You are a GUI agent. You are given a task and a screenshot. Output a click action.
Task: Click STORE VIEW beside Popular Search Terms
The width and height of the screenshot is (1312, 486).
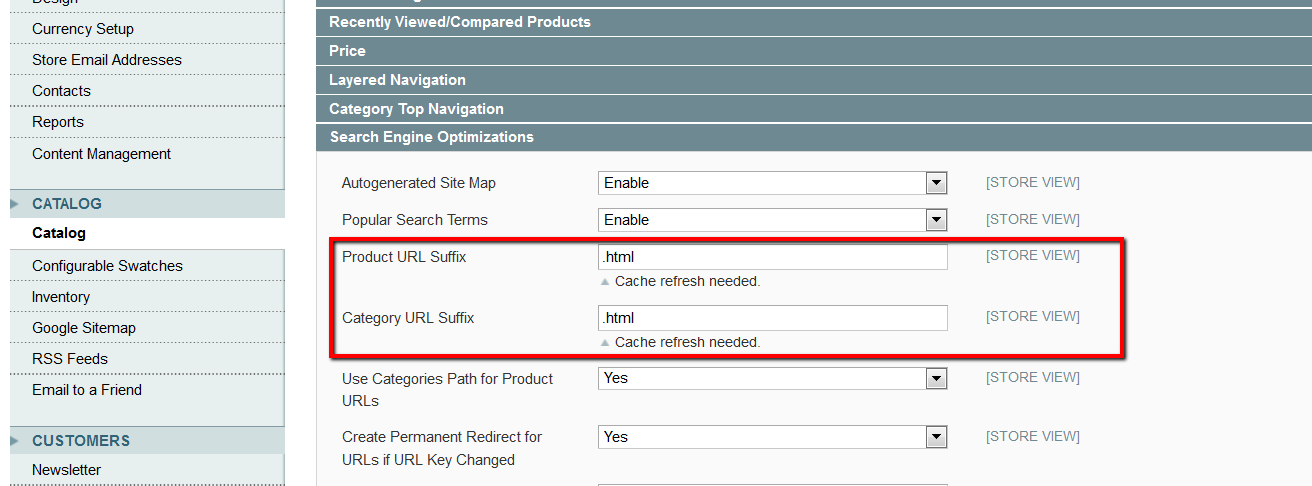(x=1033, y=219)
